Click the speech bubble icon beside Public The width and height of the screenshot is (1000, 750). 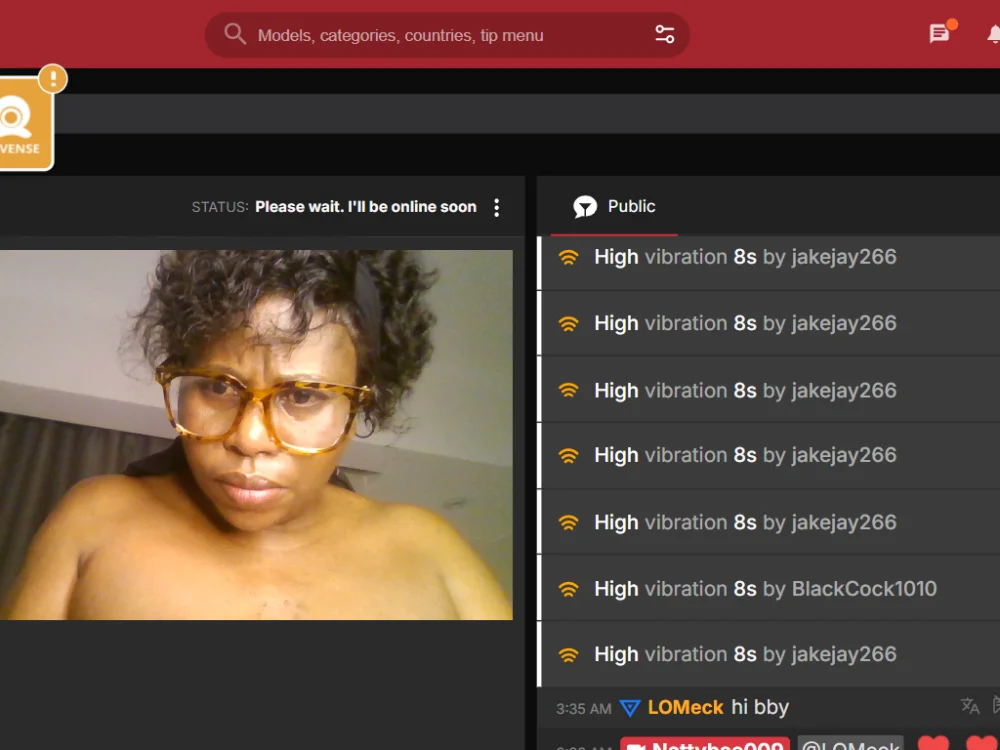pos(585,207)
